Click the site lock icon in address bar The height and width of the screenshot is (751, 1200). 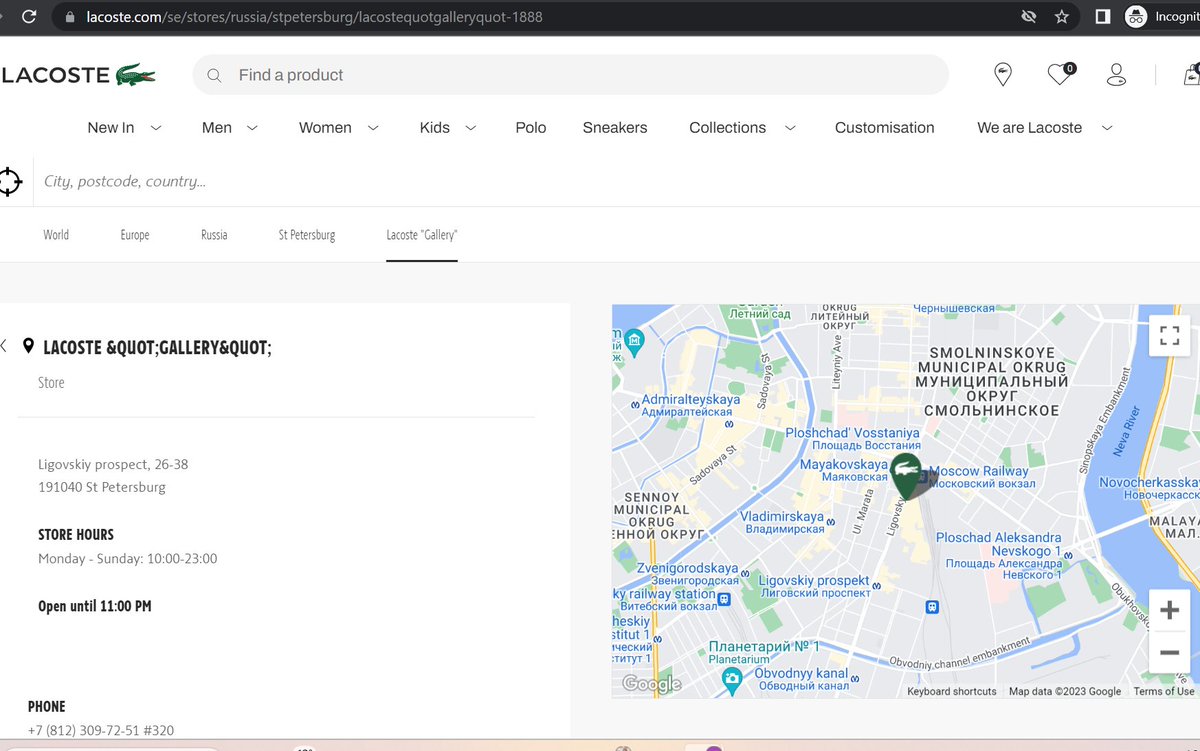click(69, 17)
